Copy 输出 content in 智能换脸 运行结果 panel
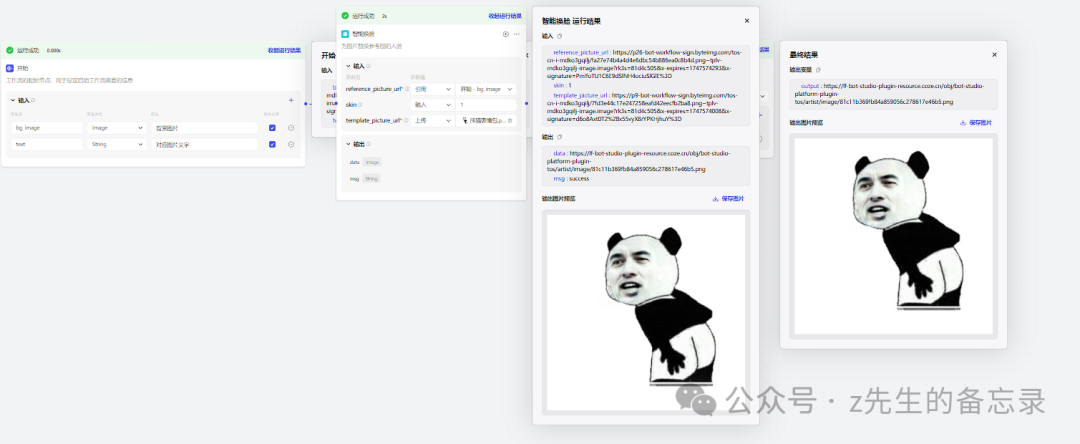Viewport: 1080px width, 444px height. pos(559,137)
